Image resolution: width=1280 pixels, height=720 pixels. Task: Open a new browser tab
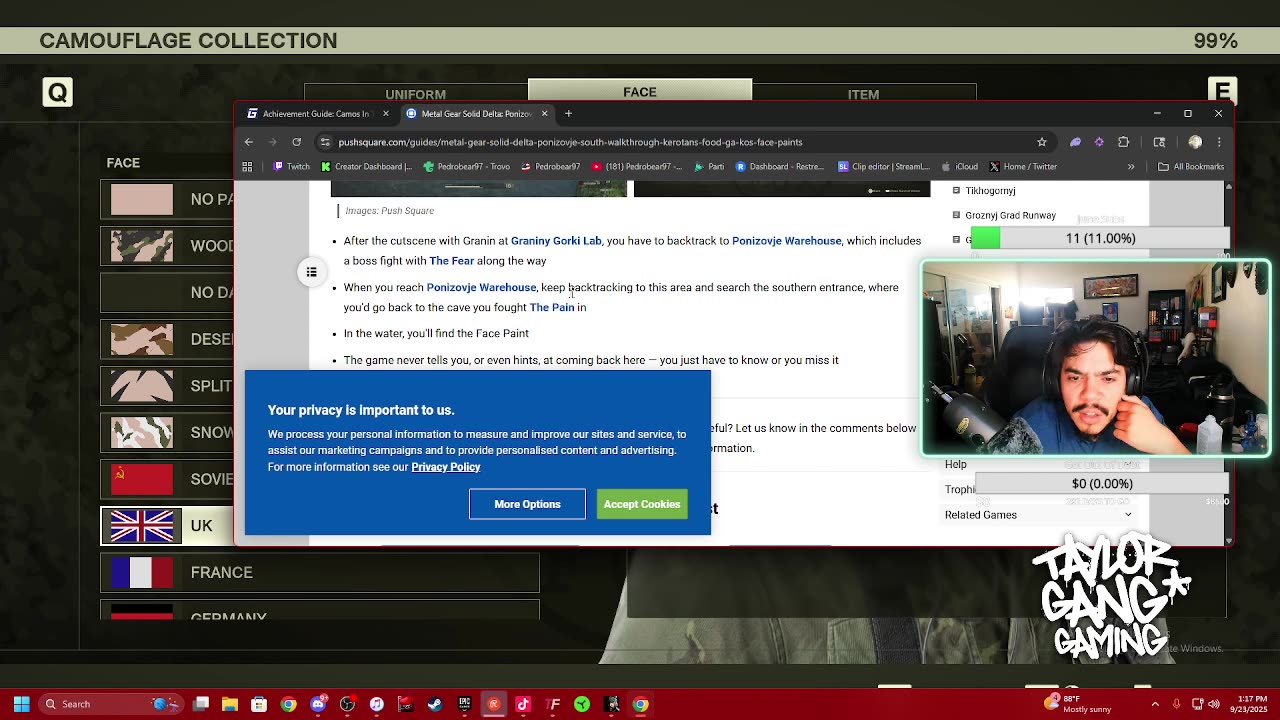568,114
